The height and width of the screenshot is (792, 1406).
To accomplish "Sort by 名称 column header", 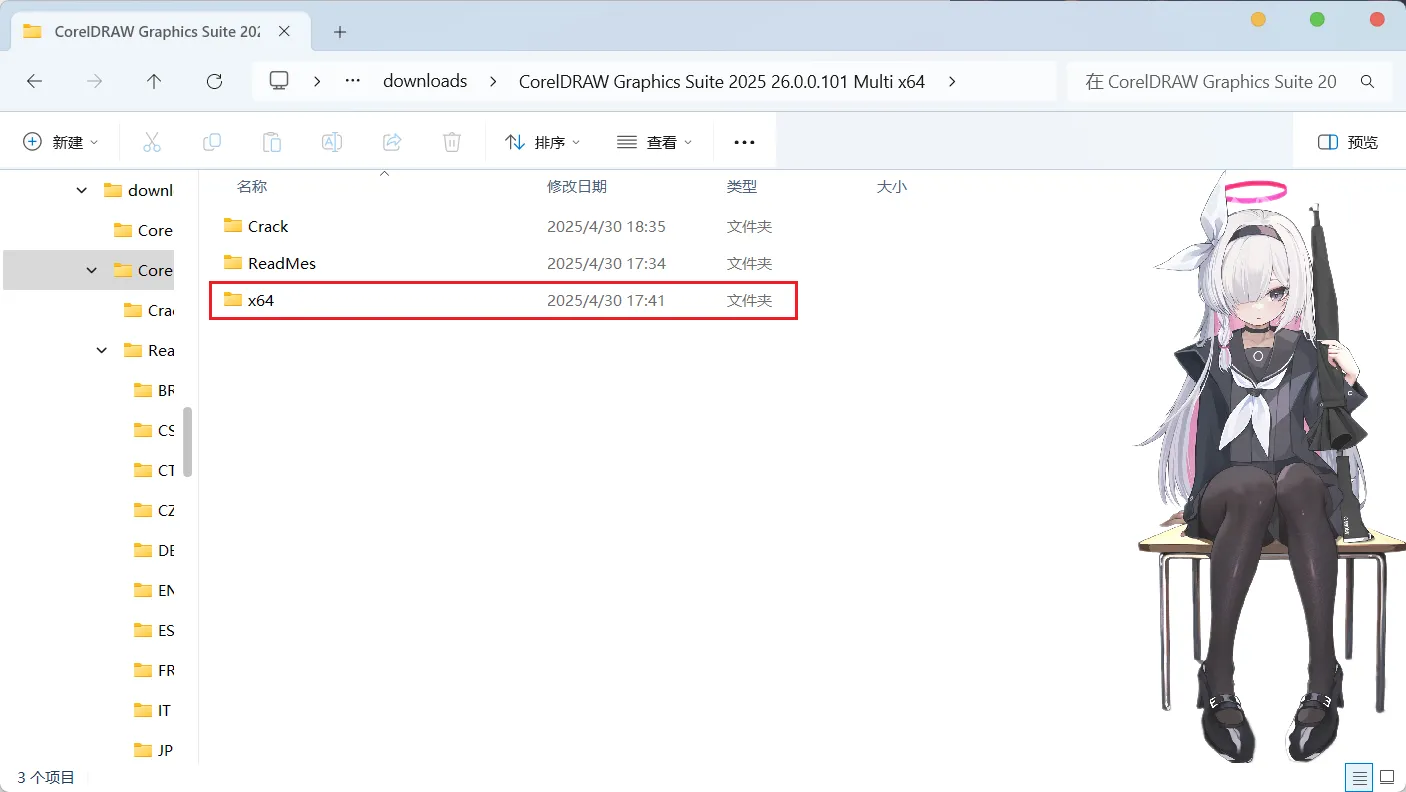I will [252, 187].
